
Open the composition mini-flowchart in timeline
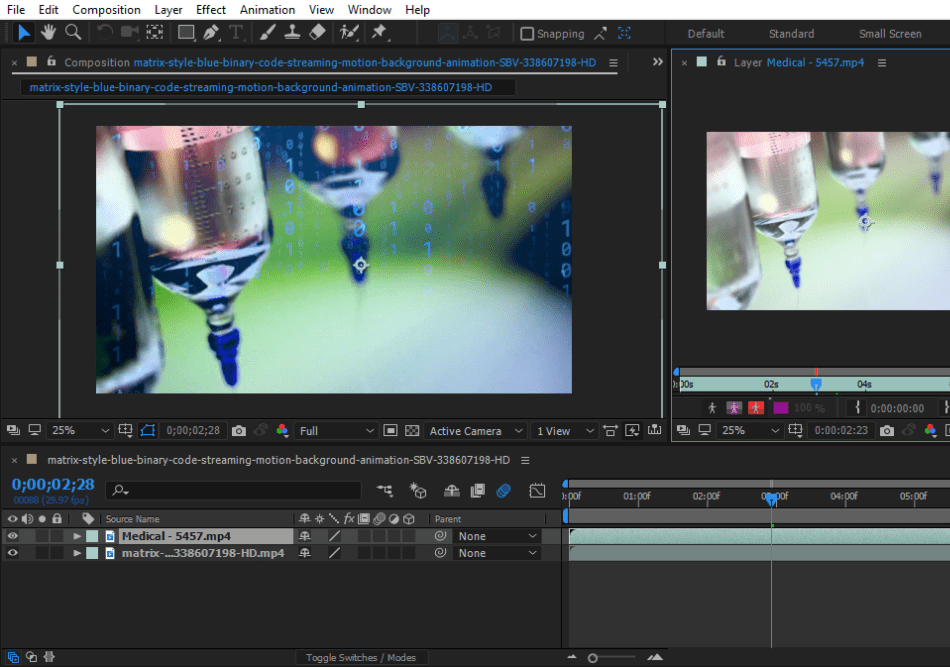[385, 490]
